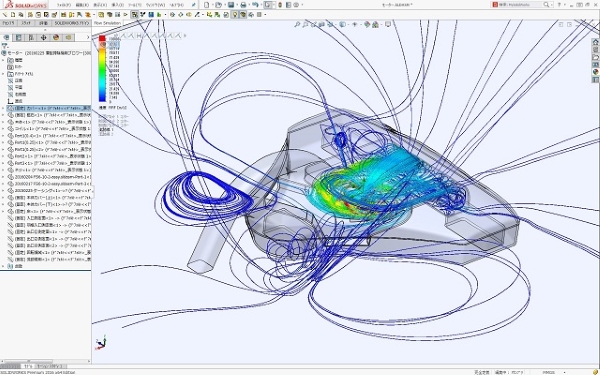Open the ConfigurationManager tab icon
600x375 pixels.
click(31, 38)
